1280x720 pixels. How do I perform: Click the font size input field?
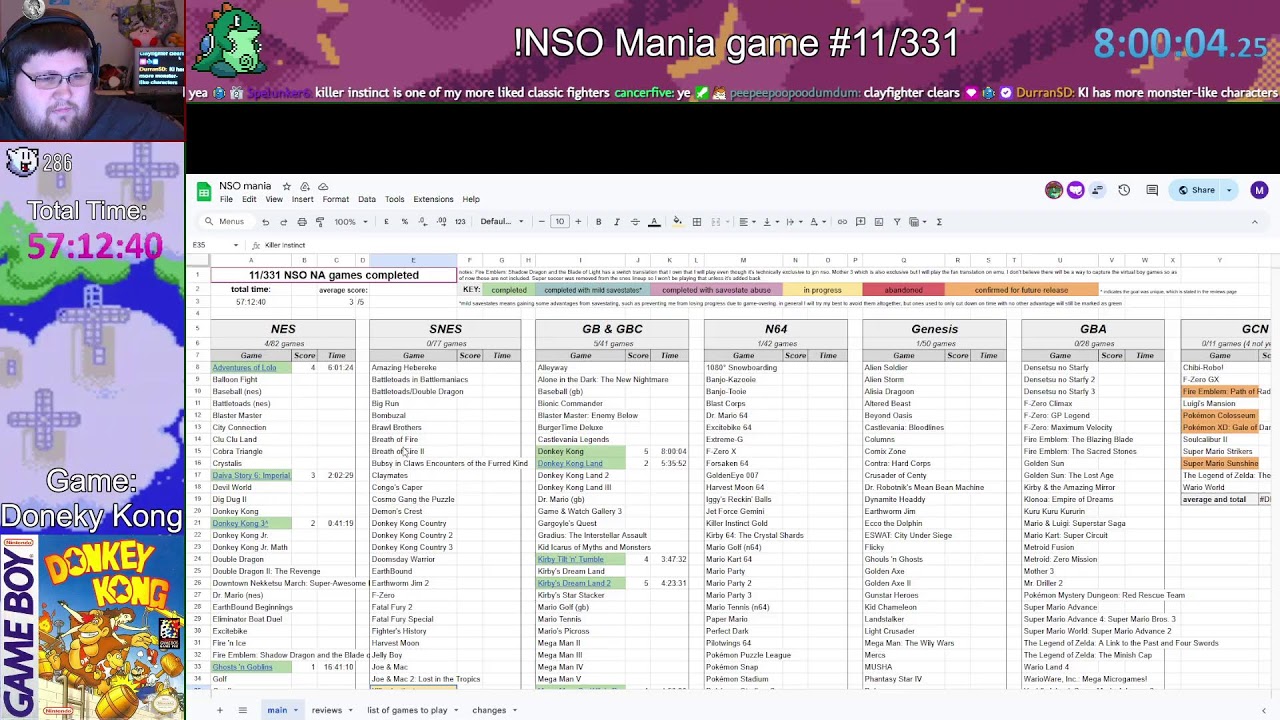pos(559,222)
